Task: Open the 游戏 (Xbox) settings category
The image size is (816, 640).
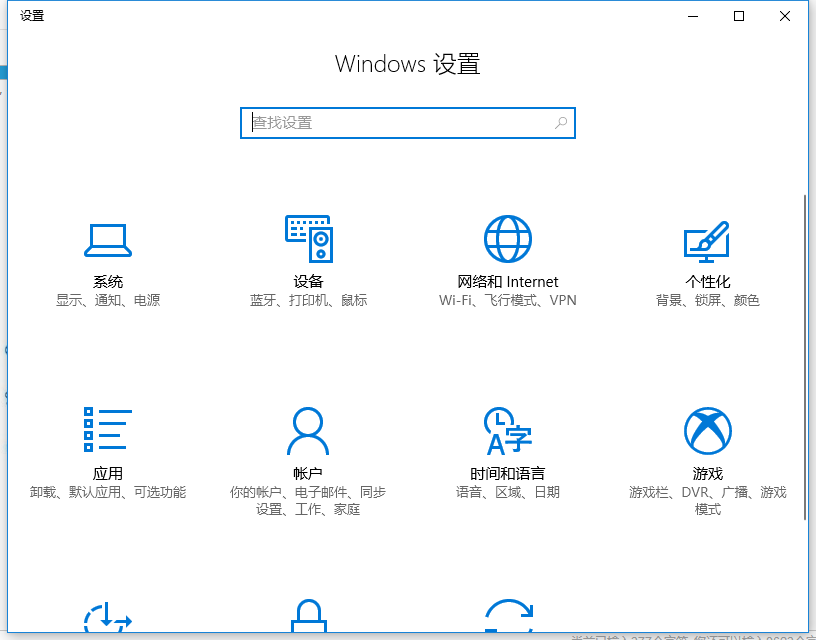Action: click(x=708, y=450)
